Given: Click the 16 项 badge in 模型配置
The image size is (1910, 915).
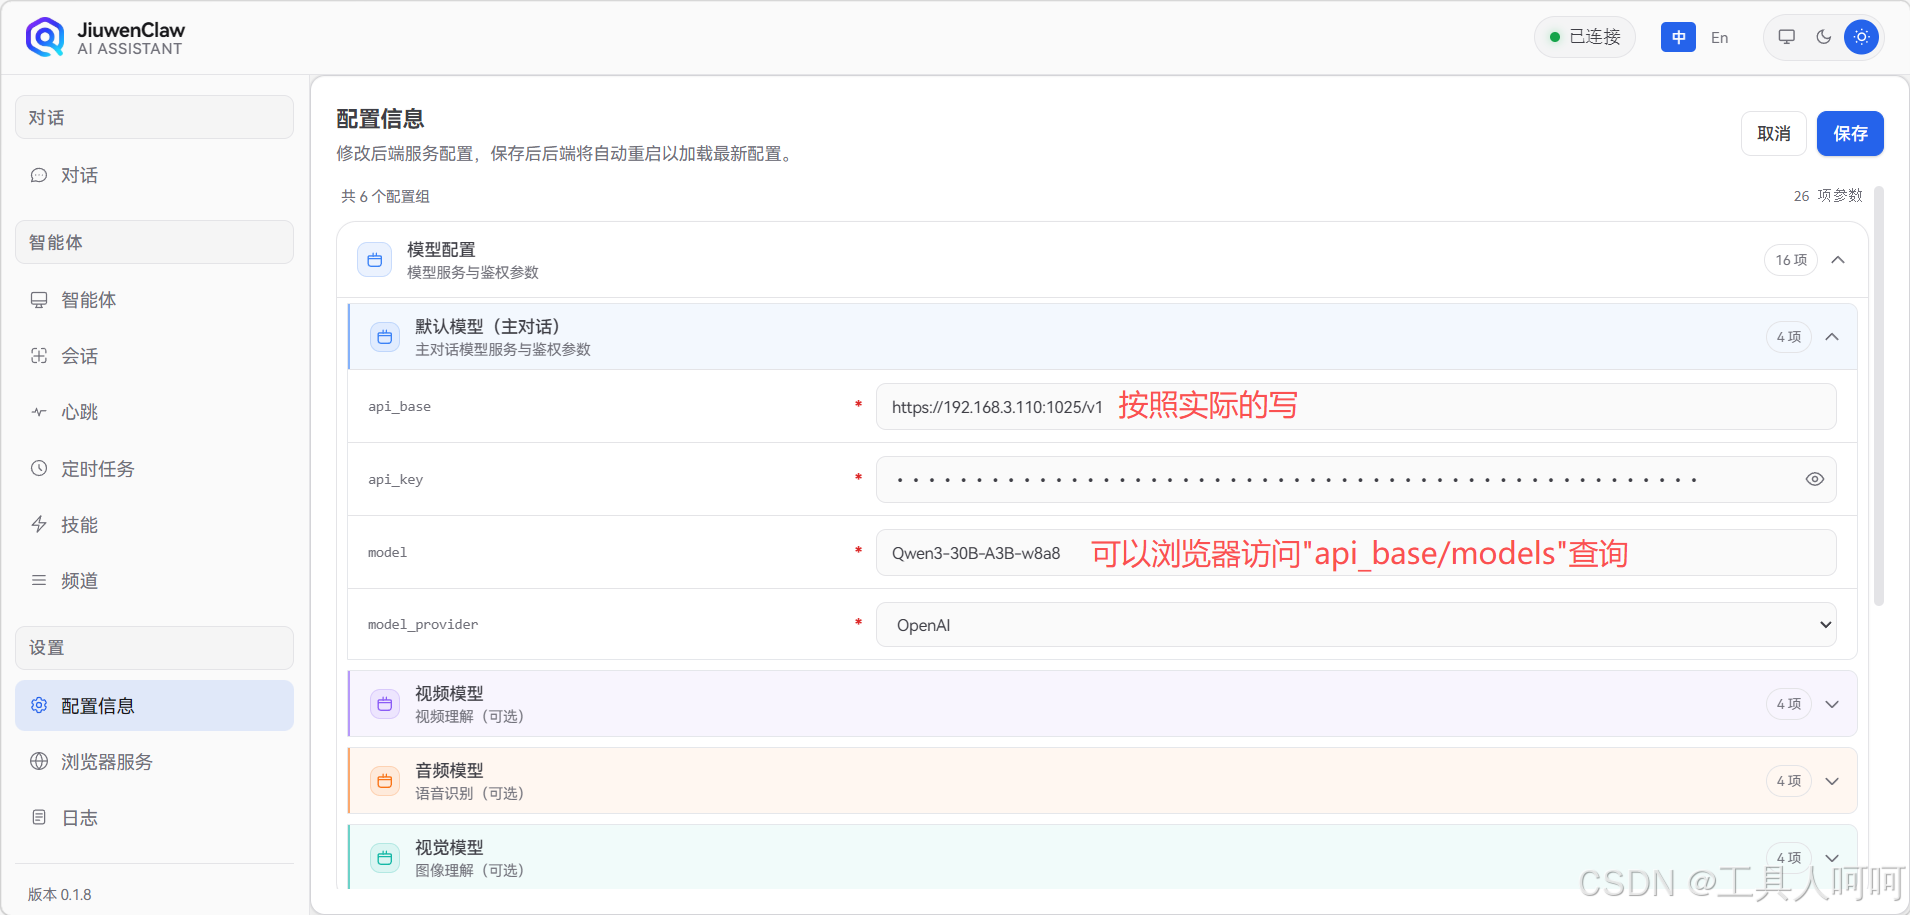Looking at the screenshot, I should (x=1790, y=260).
